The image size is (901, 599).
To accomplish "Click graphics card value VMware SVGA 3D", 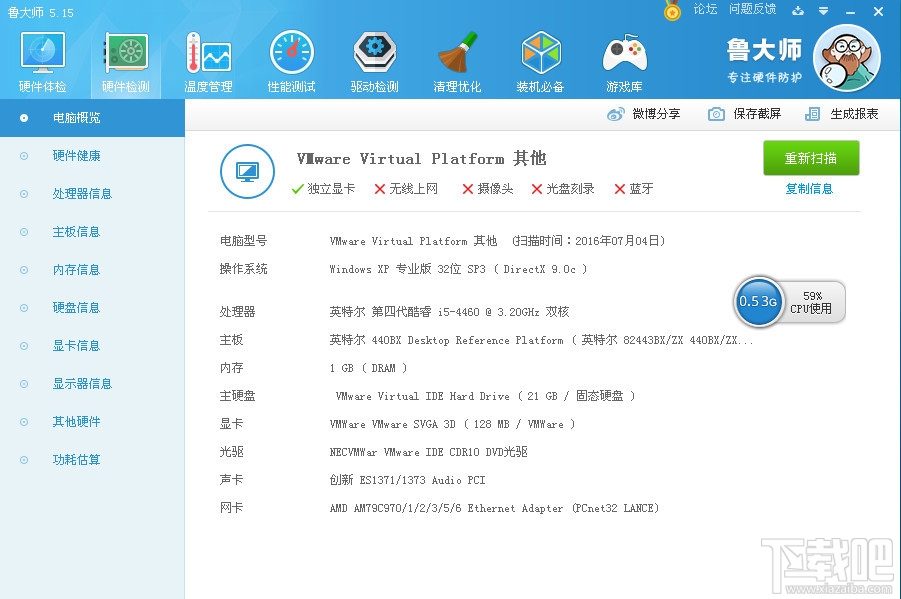I will 452,424.
